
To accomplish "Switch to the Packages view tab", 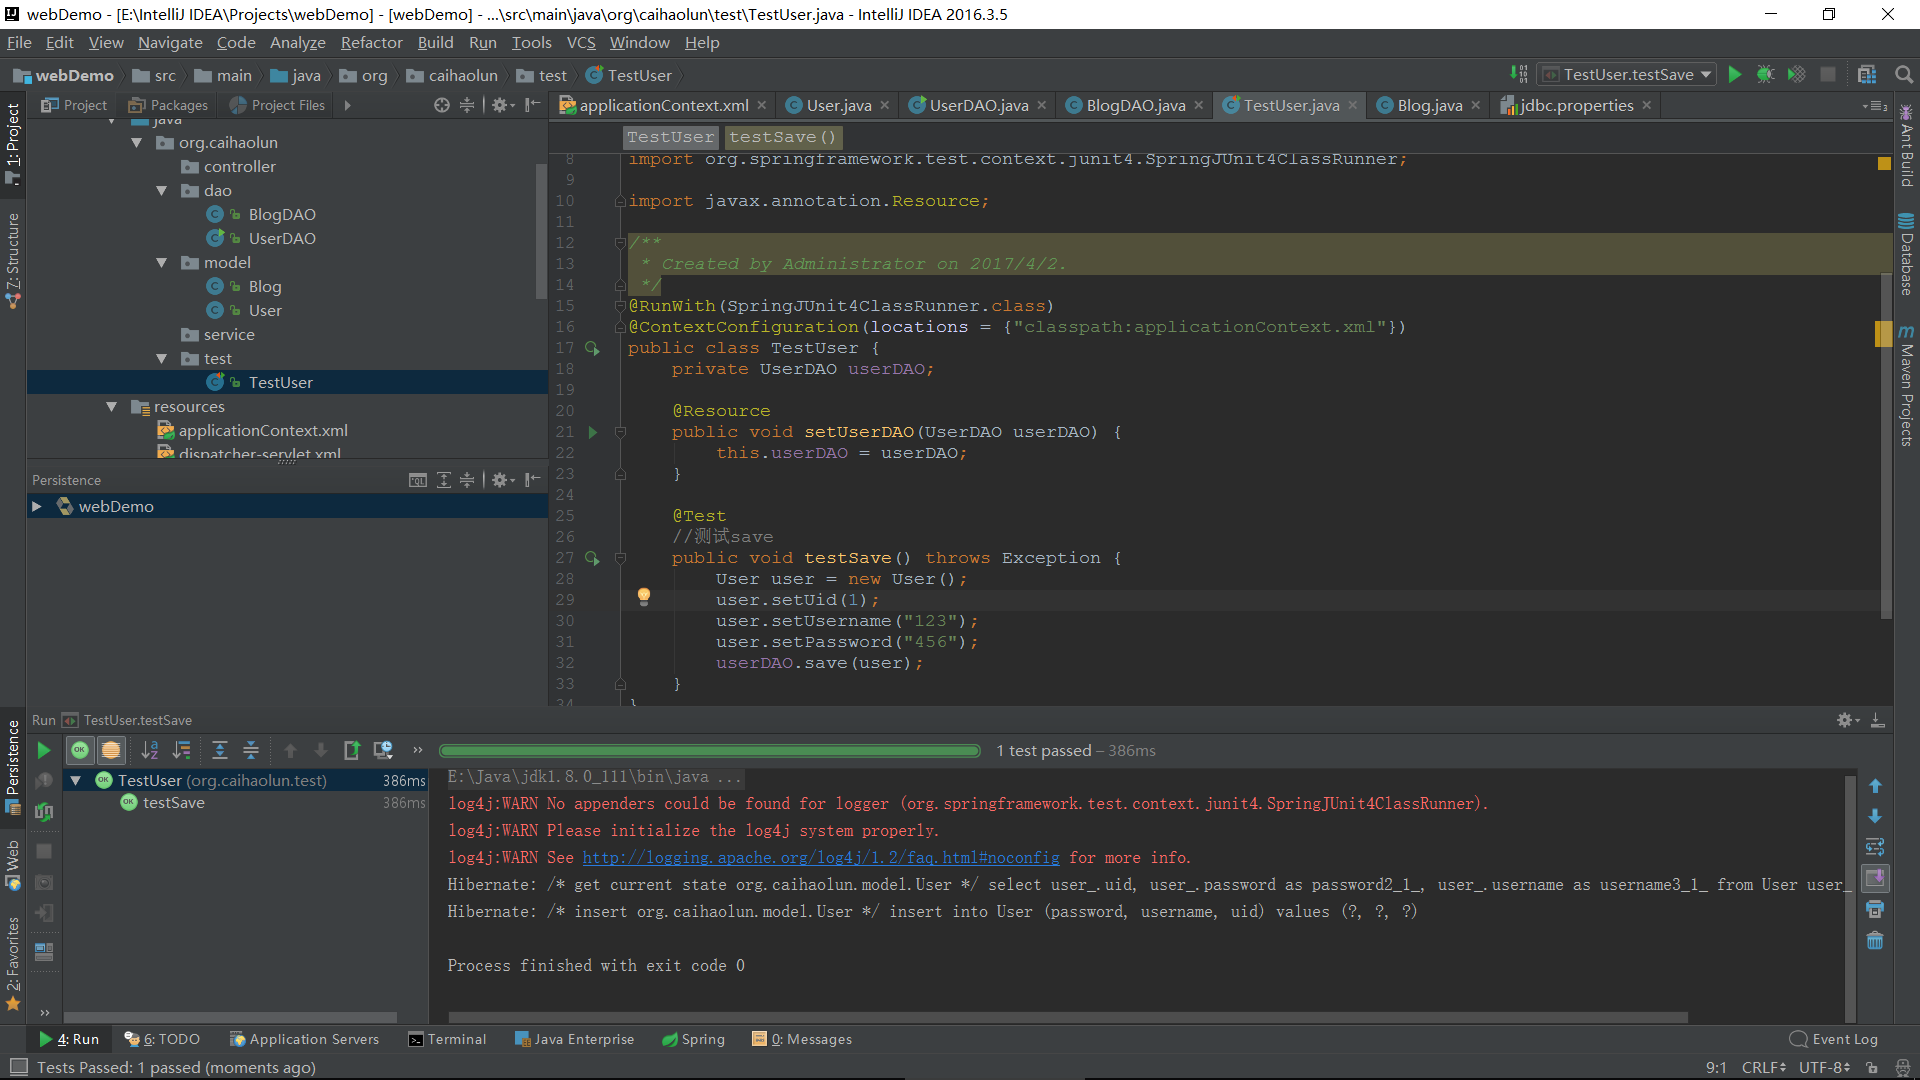I will click(x=168, y=105).
